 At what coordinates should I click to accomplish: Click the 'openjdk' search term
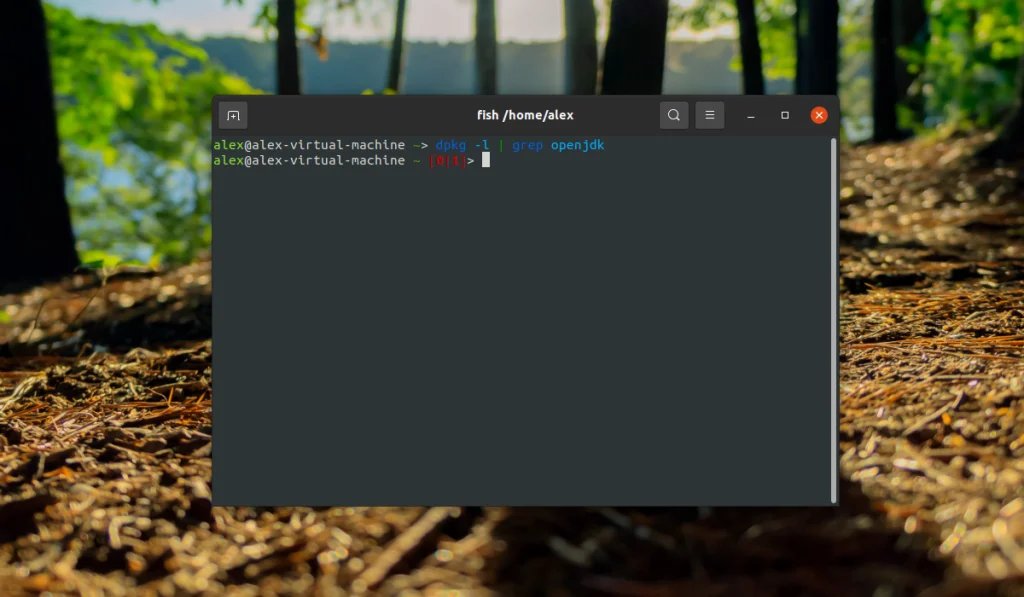coord(580,145)
